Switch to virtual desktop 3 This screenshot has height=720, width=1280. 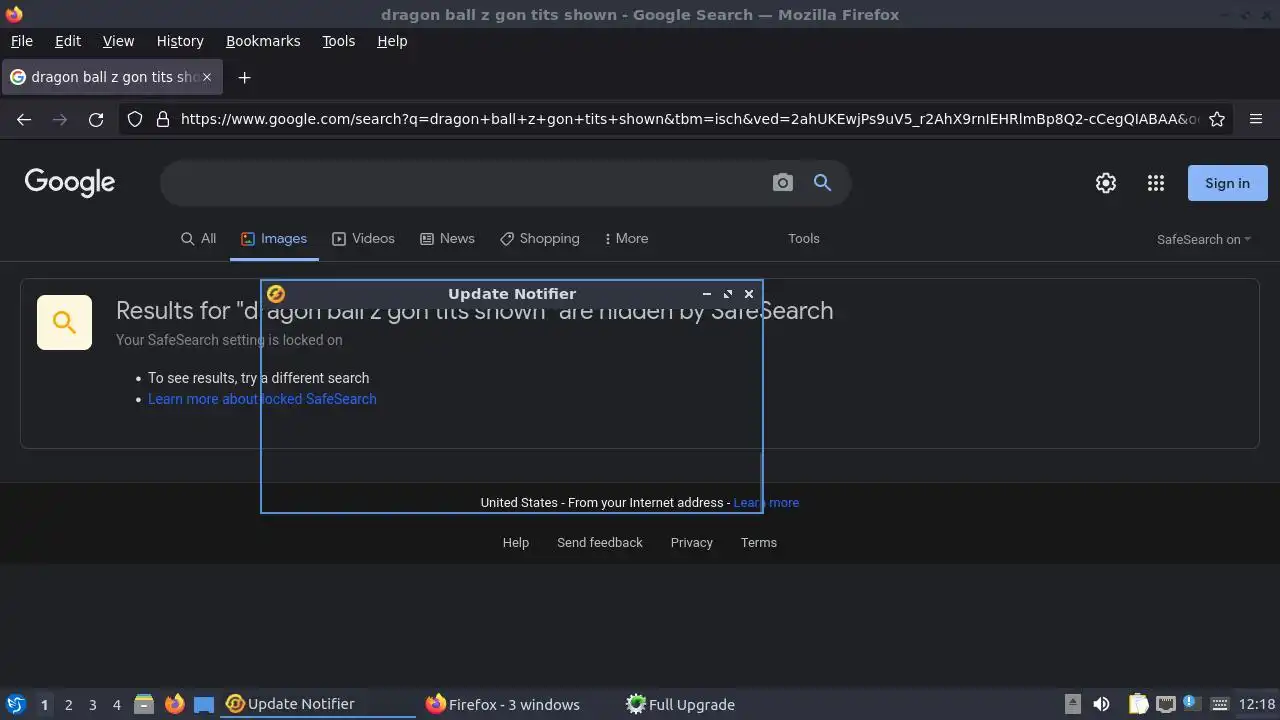92,704
